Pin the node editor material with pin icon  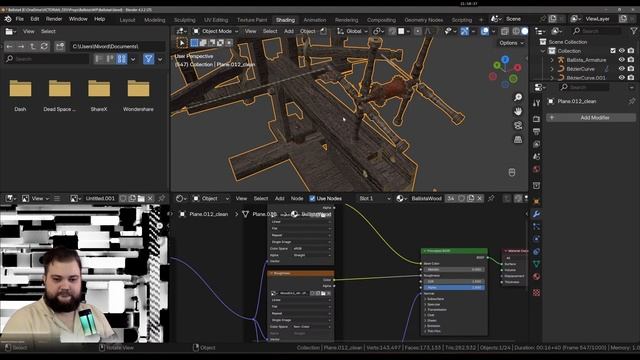[491, 198]
